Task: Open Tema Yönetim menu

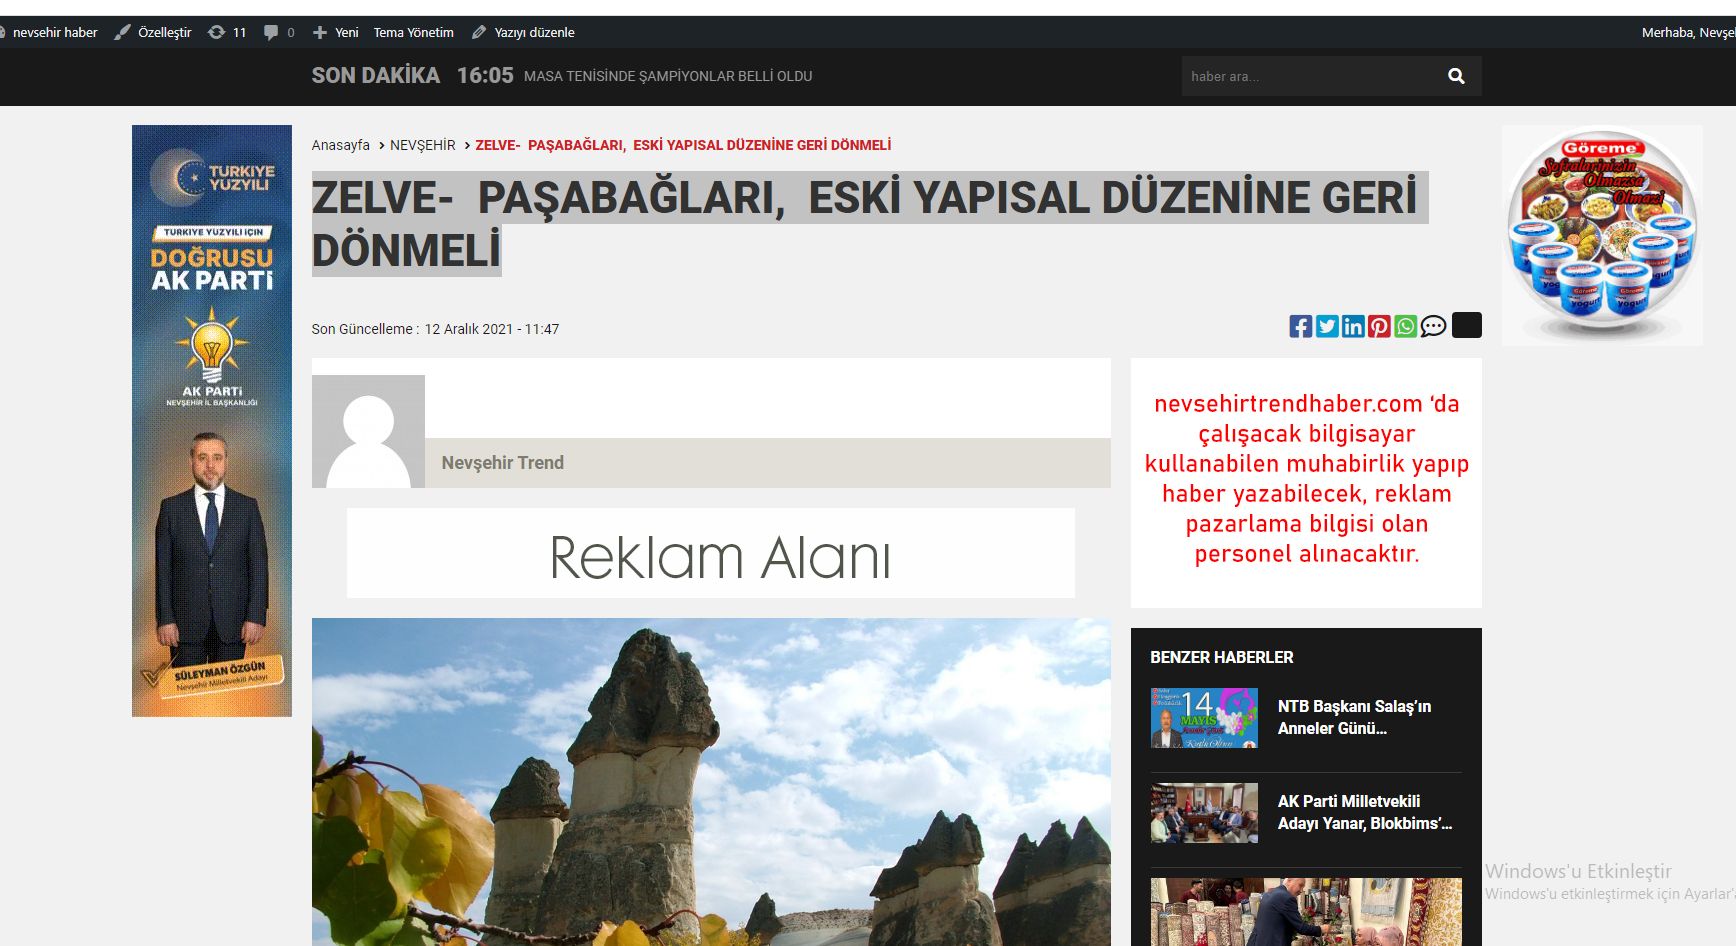Action: coord(413,32)
